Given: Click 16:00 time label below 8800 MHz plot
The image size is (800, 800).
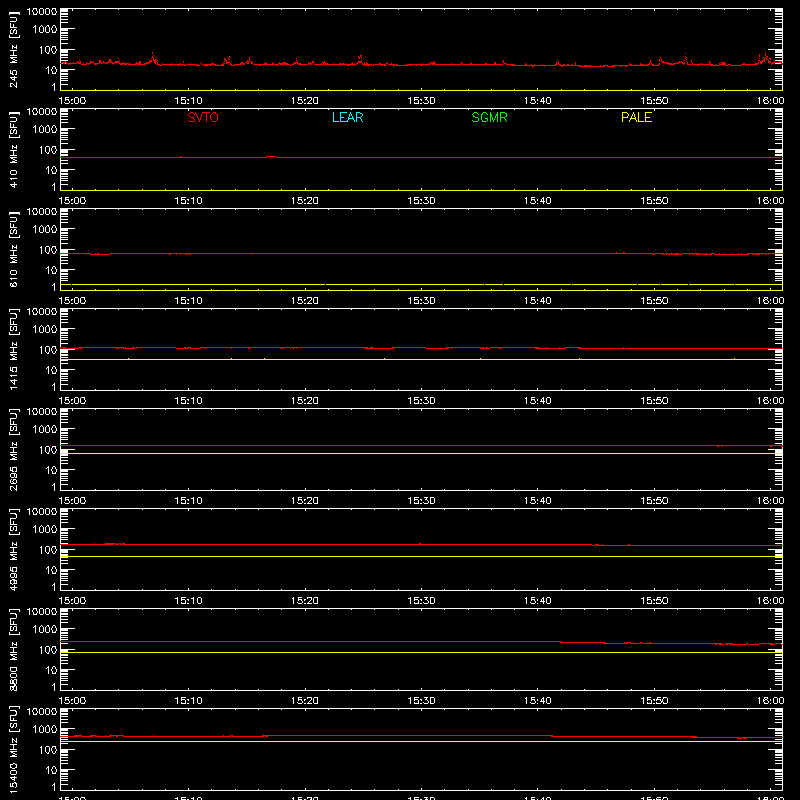Looking at the screenshot, I should tap(770, 701).
